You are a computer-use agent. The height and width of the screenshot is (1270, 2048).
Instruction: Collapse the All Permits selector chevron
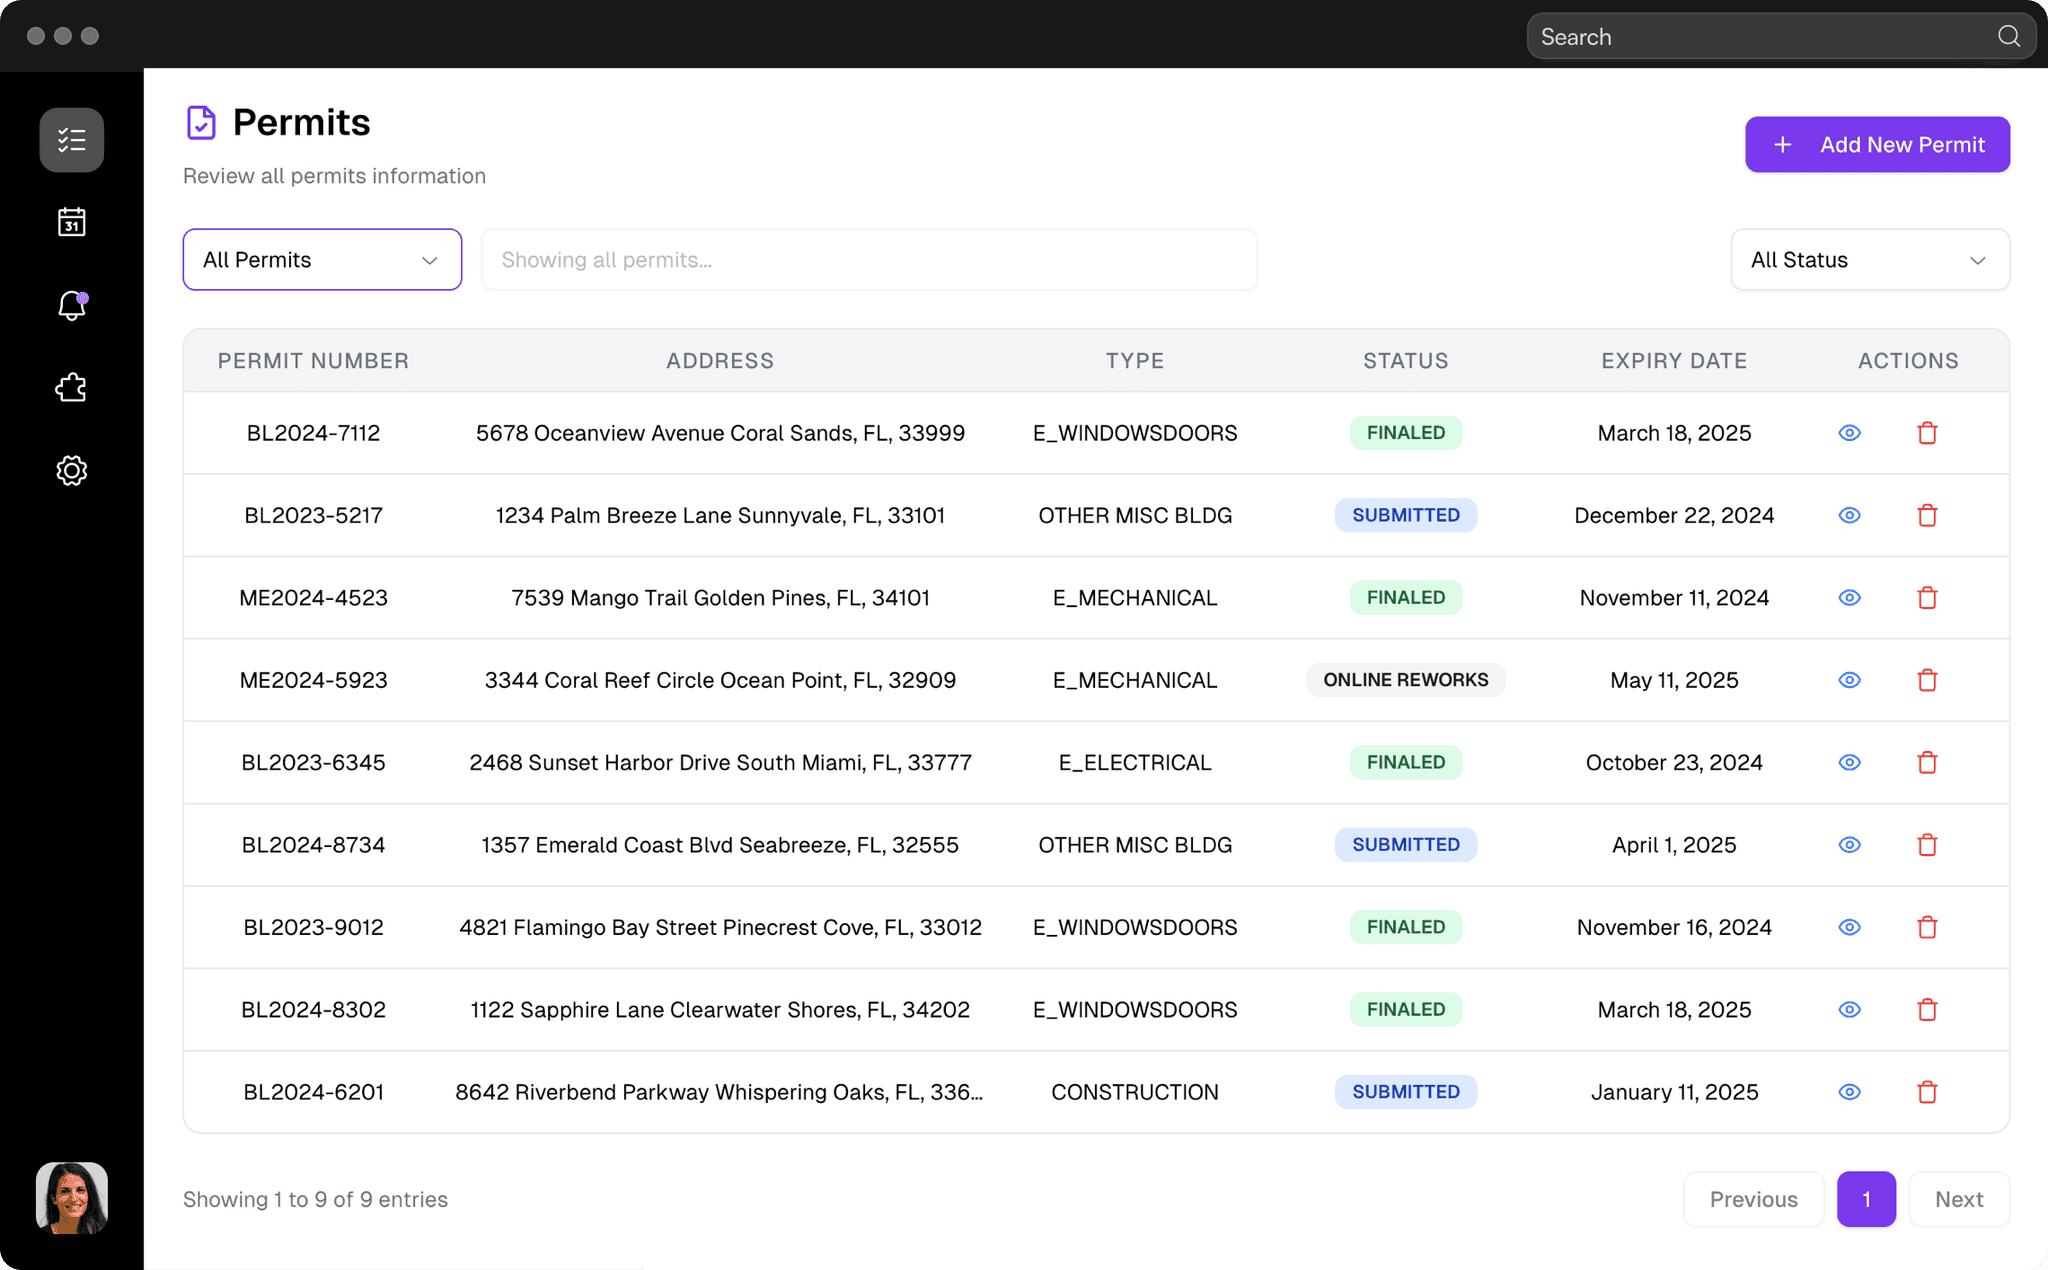[430, 259]
